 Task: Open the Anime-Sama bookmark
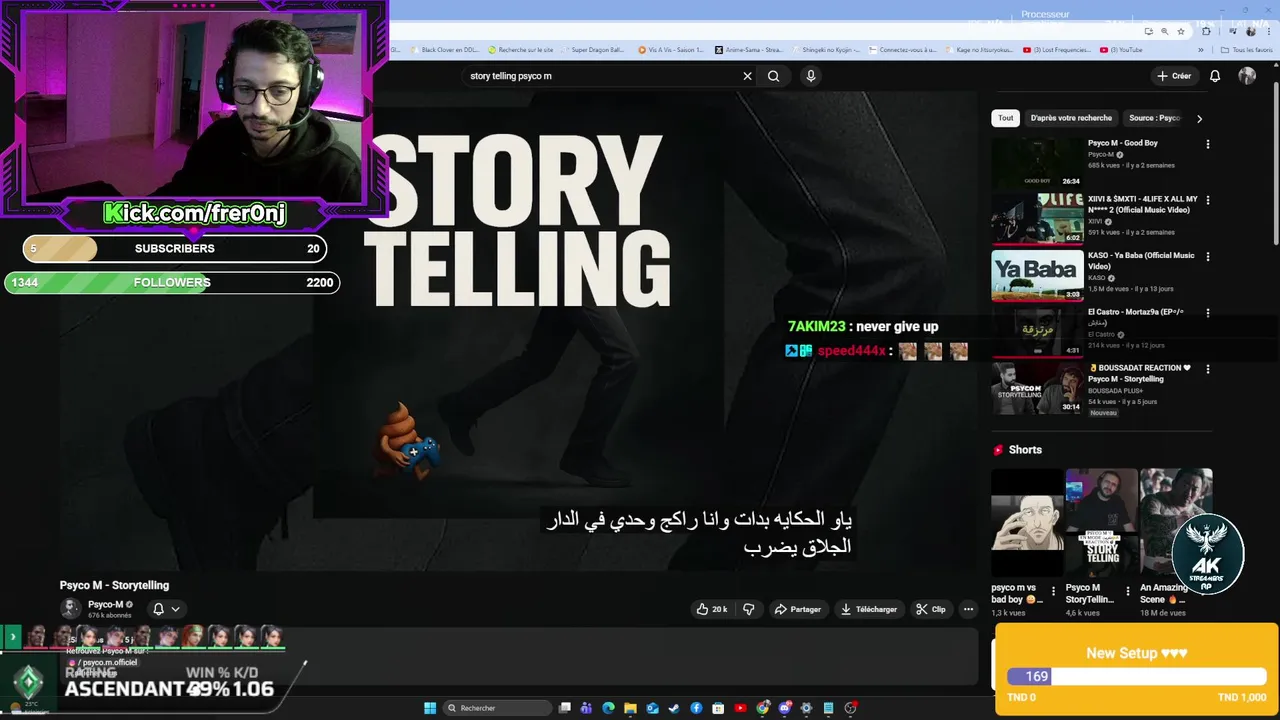pos(748,50)
